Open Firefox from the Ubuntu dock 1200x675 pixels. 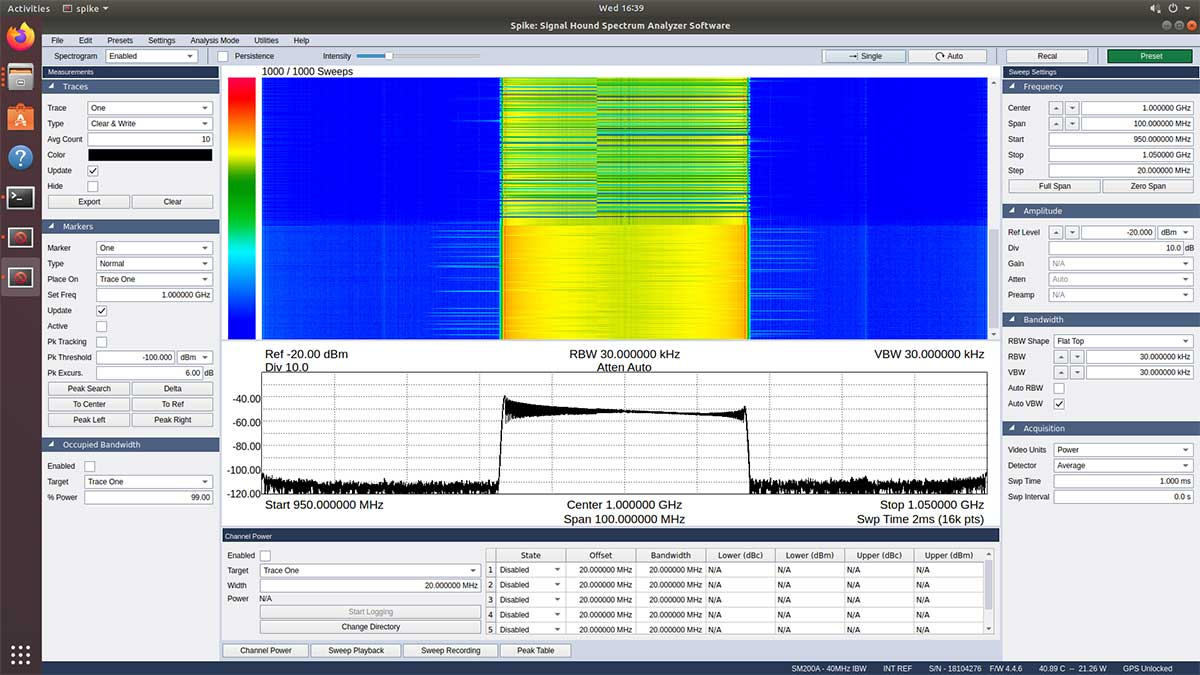(x=20, y=37)
